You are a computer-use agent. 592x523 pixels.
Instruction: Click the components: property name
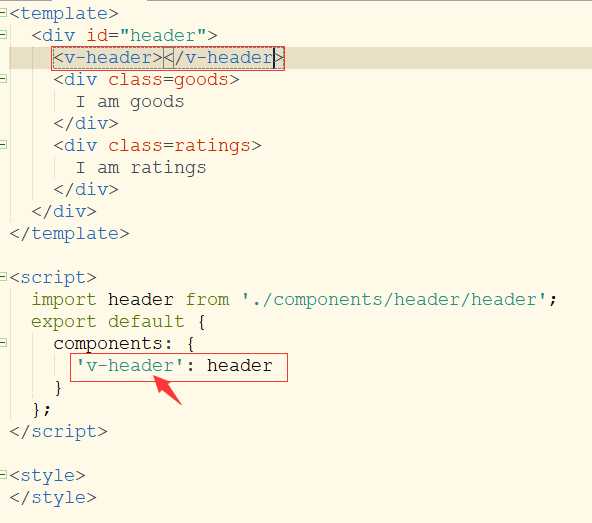pos(113,344)
